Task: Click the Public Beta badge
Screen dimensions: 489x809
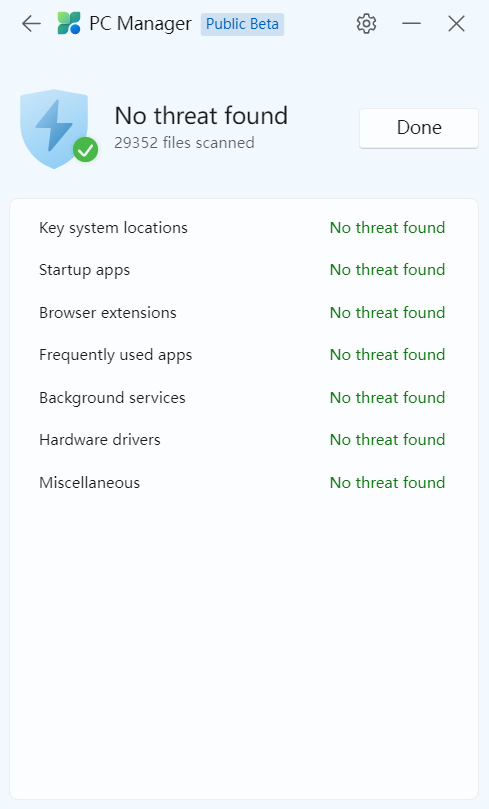Action: click(242, 24)
